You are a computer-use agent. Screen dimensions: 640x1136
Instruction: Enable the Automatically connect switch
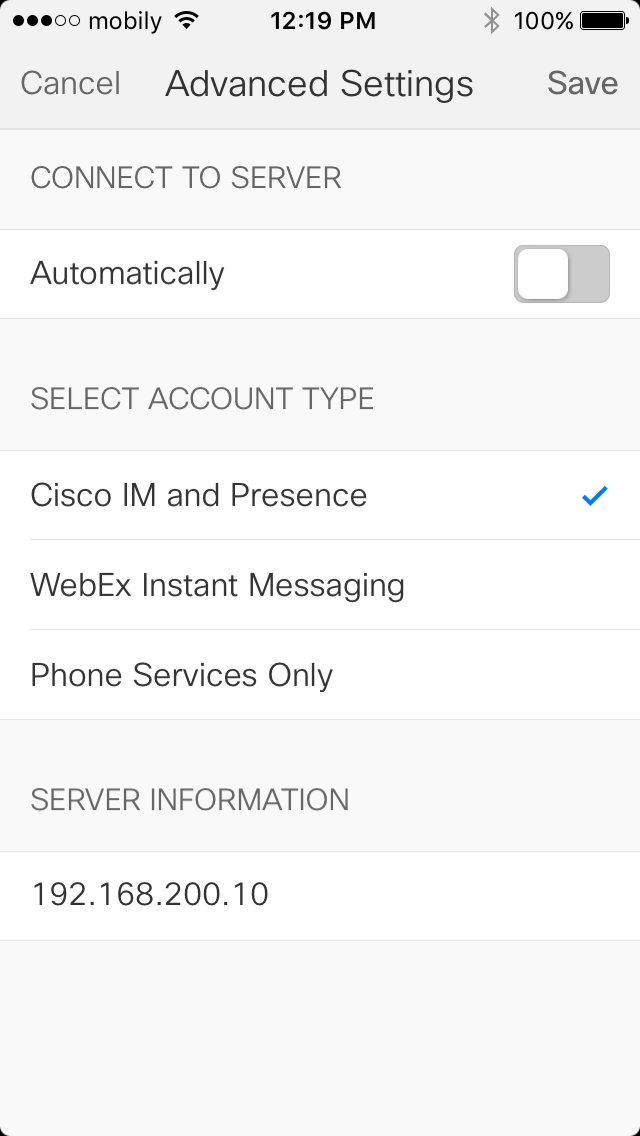[x=561, y=274]
